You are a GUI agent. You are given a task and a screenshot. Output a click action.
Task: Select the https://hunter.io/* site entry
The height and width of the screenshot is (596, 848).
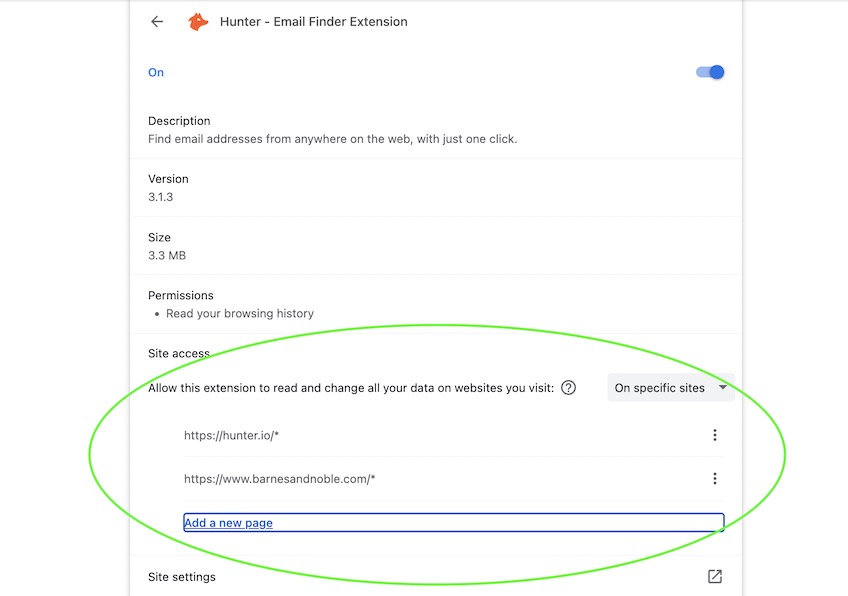pos(231,435)
